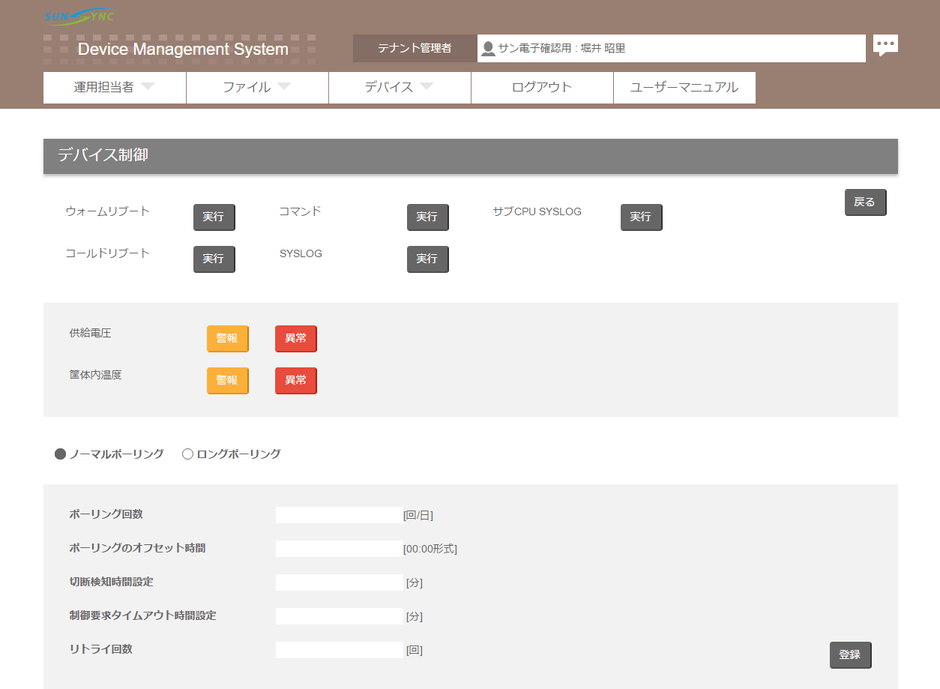
Task: Click the ログアウト menu item
Action: (x=541, y=87)
